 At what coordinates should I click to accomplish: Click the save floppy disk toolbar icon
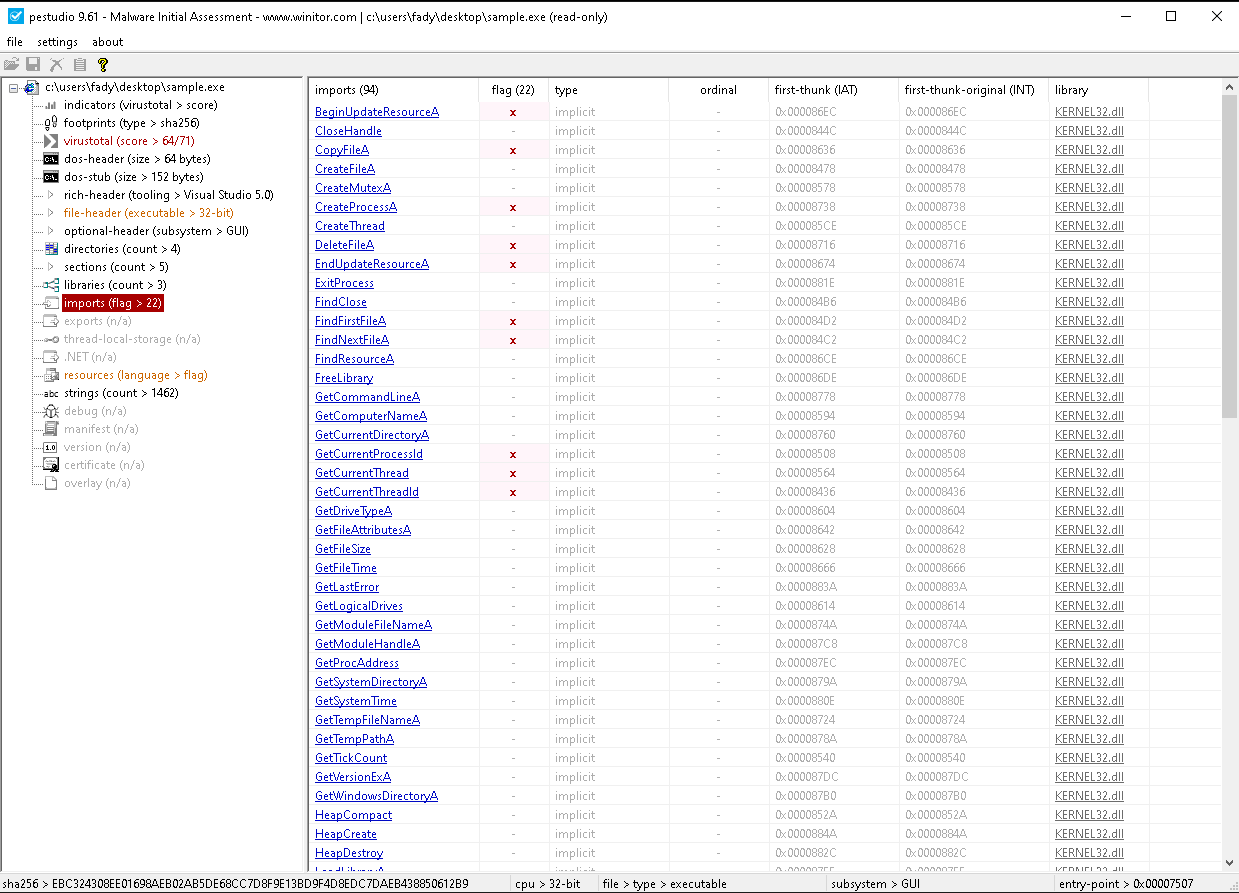[33, 64]
